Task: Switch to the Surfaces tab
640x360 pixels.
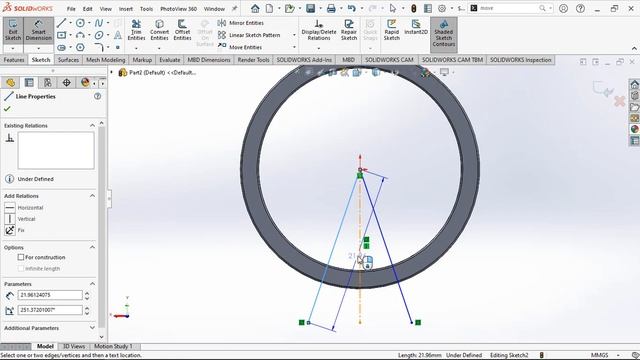Action: (x=68, y=60)
